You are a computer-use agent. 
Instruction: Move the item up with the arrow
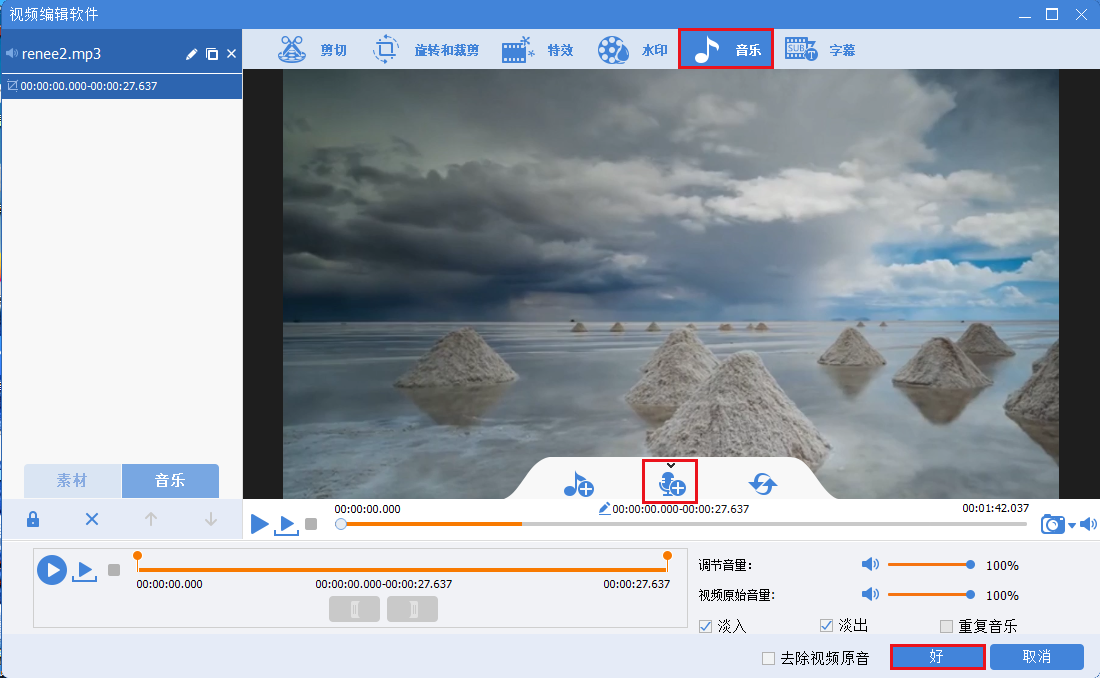[151, 519]
